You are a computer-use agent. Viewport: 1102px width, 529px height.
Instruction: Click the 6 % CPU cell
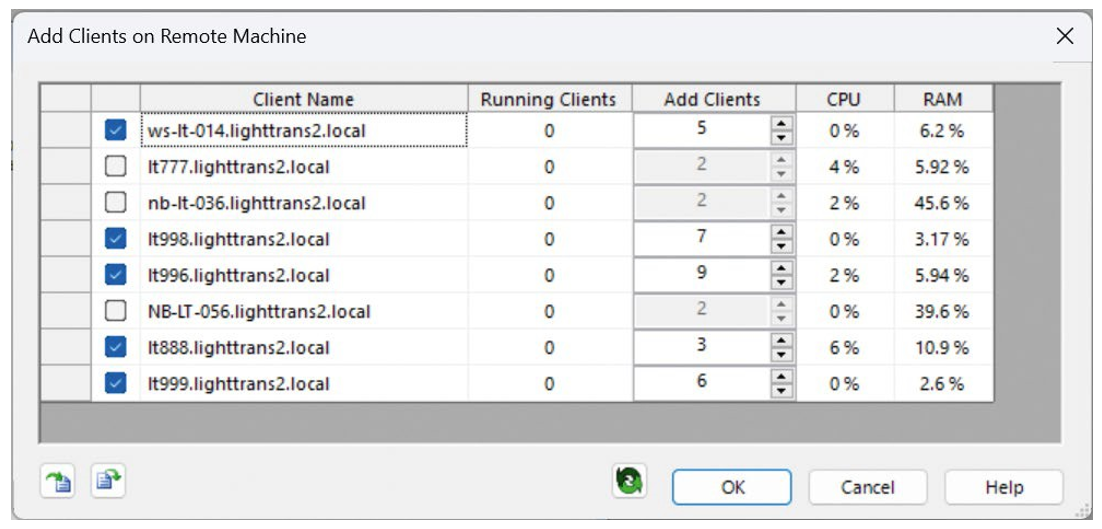tap(844, 347)
